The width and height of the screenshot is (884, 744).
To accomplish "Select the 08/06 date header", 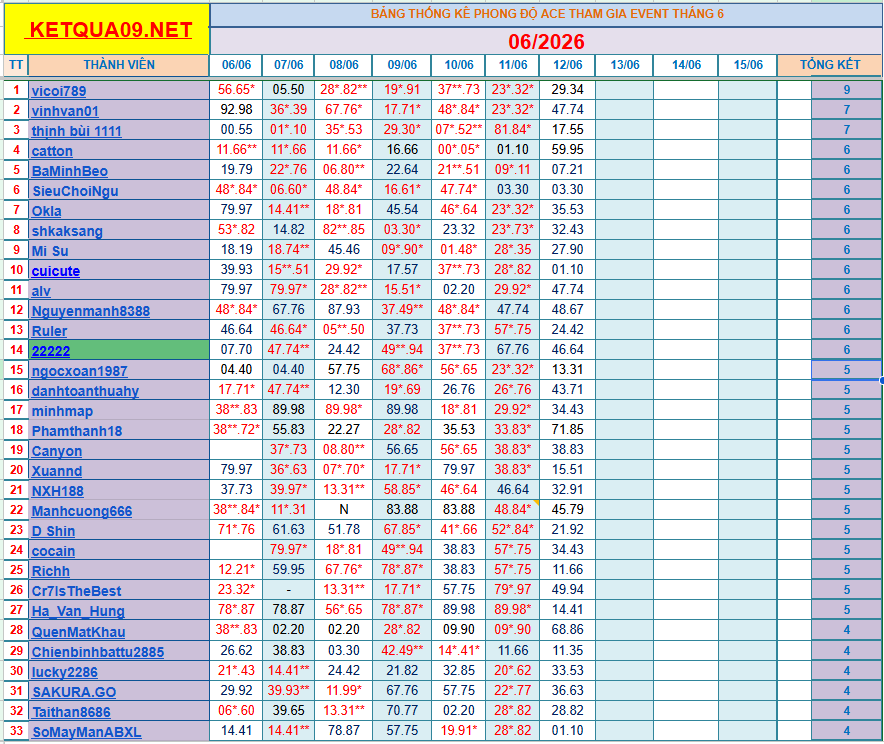I will tap(344, 65).
